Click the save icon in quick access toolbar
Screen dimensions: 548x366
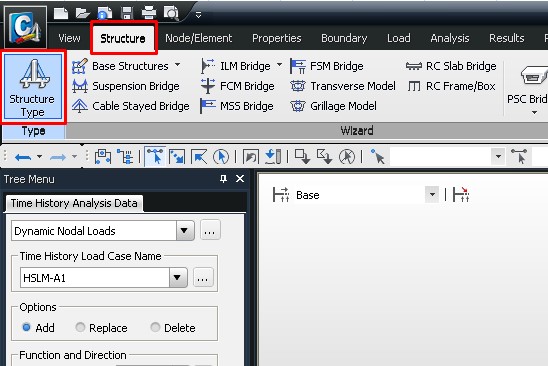[x=127, y=13]
